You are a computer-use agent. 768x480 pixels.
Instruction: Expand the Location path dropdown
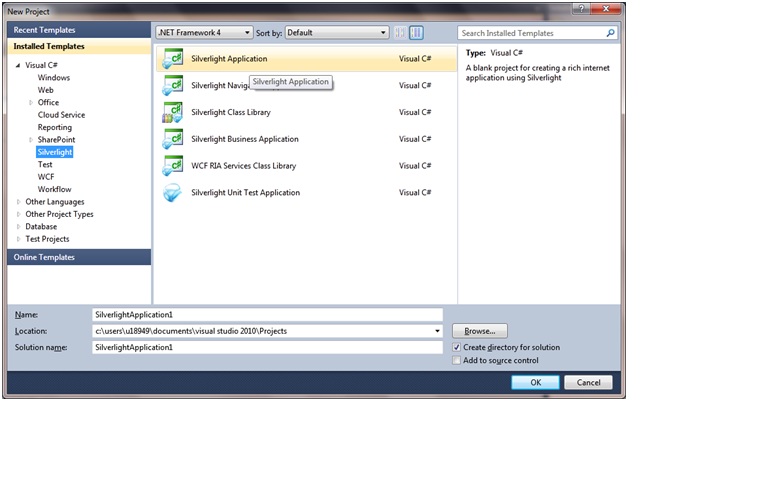click(x=437, y=331)
